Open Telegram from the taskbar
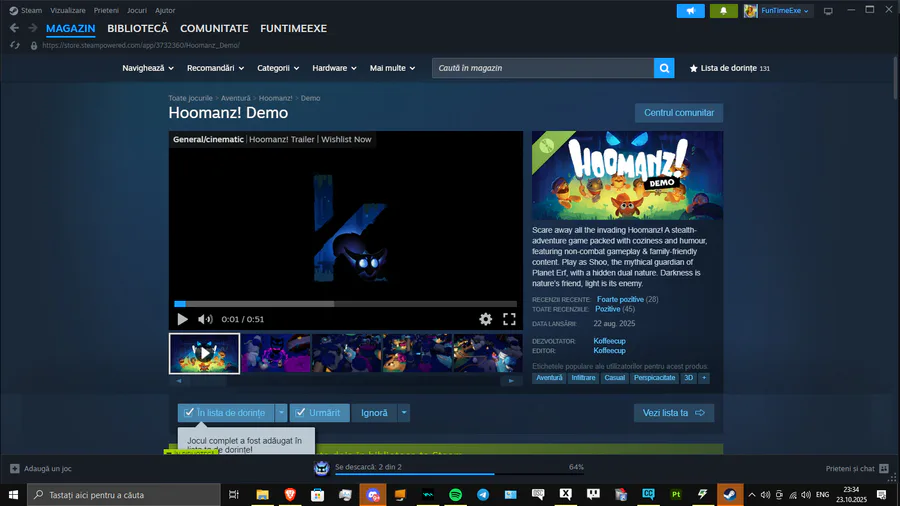 click(483, 495)
